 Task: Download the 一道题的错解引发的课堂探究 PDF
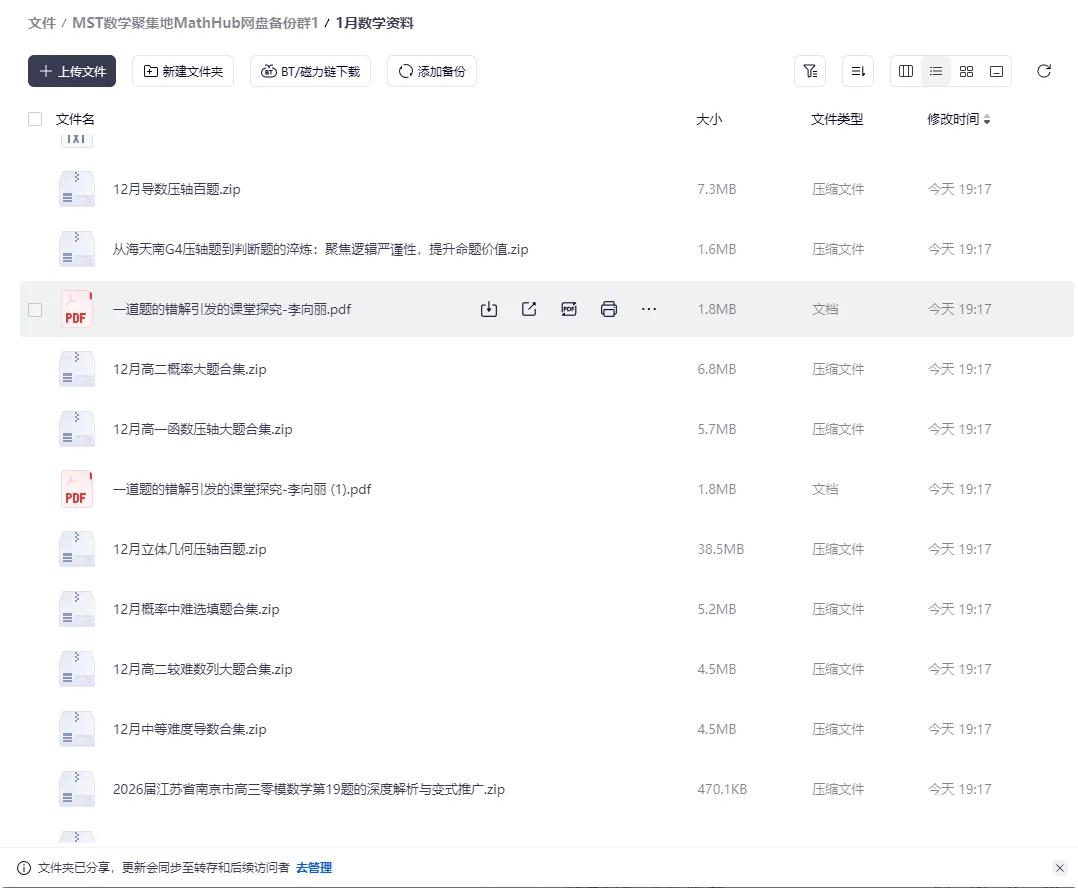coord(489,309)
